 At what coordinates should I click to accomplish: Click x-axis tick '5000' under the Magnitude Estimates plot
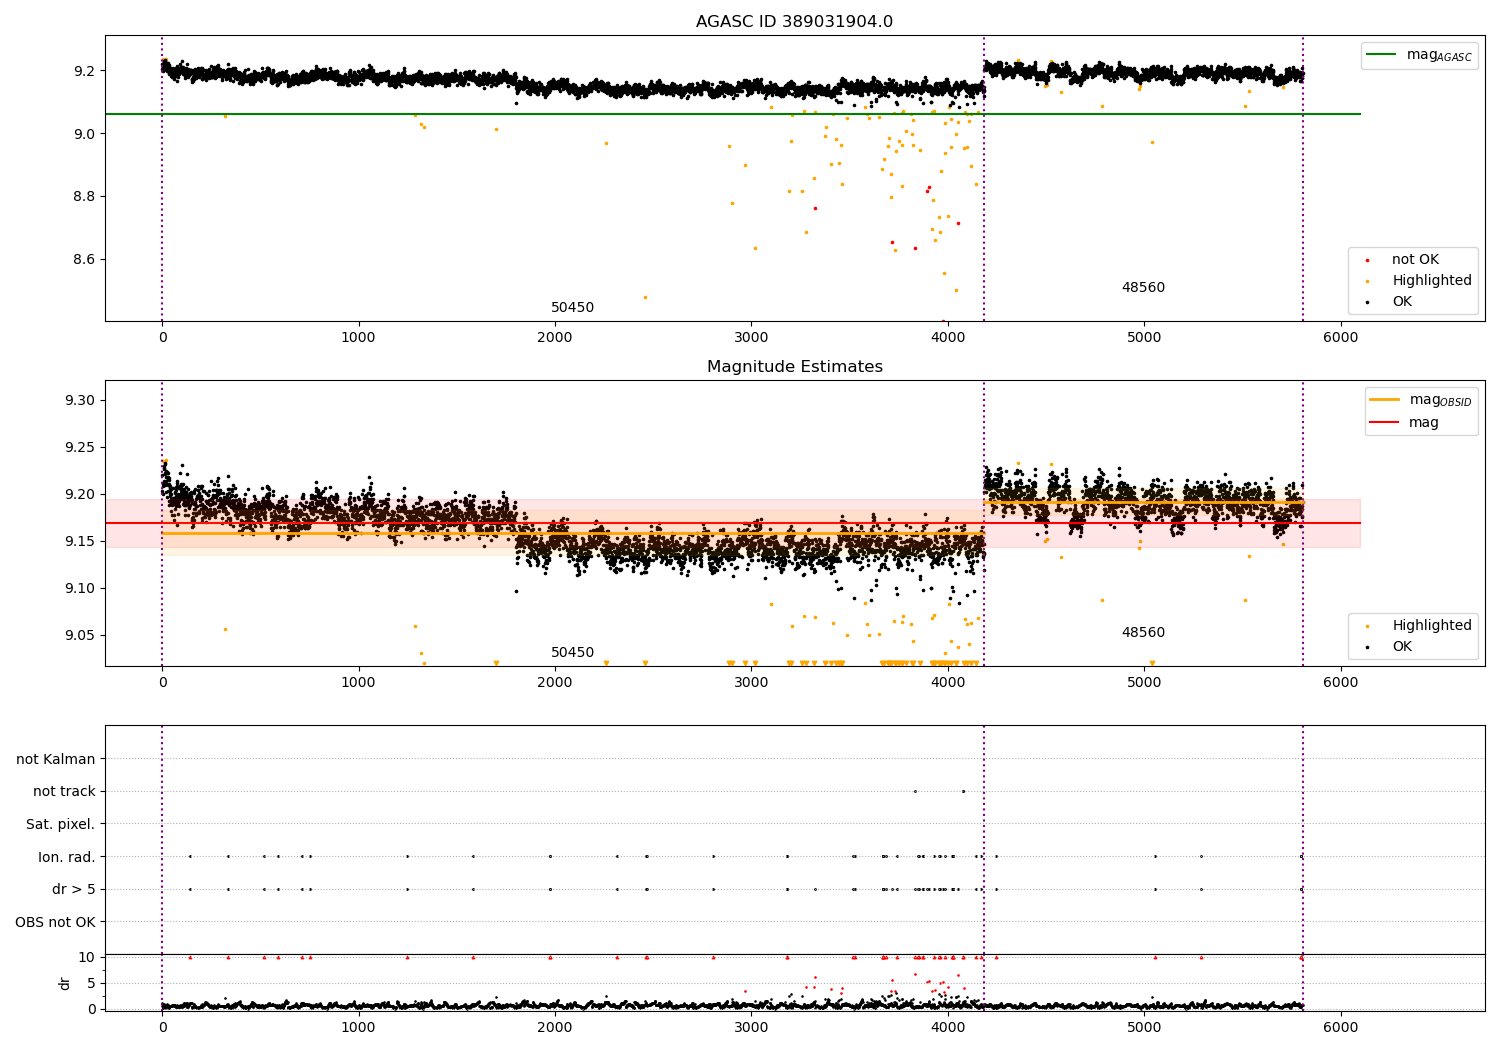click(x=1144, y=683)
